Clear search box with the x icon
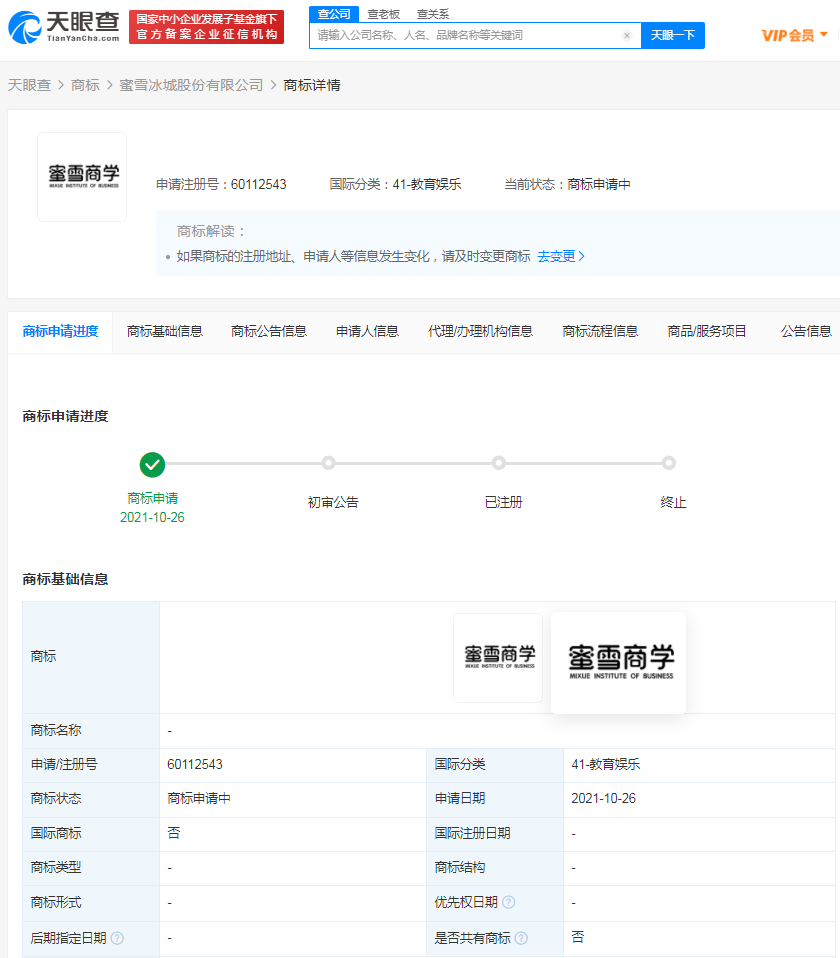 (x=627, y=35)
